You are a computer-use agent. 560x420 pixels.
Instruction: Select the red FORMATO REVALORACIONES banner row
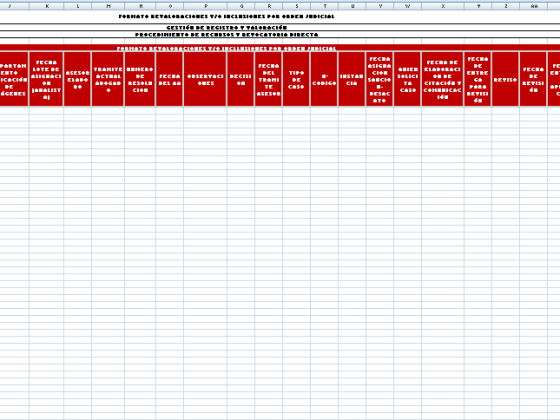click(x=280, y=48)
